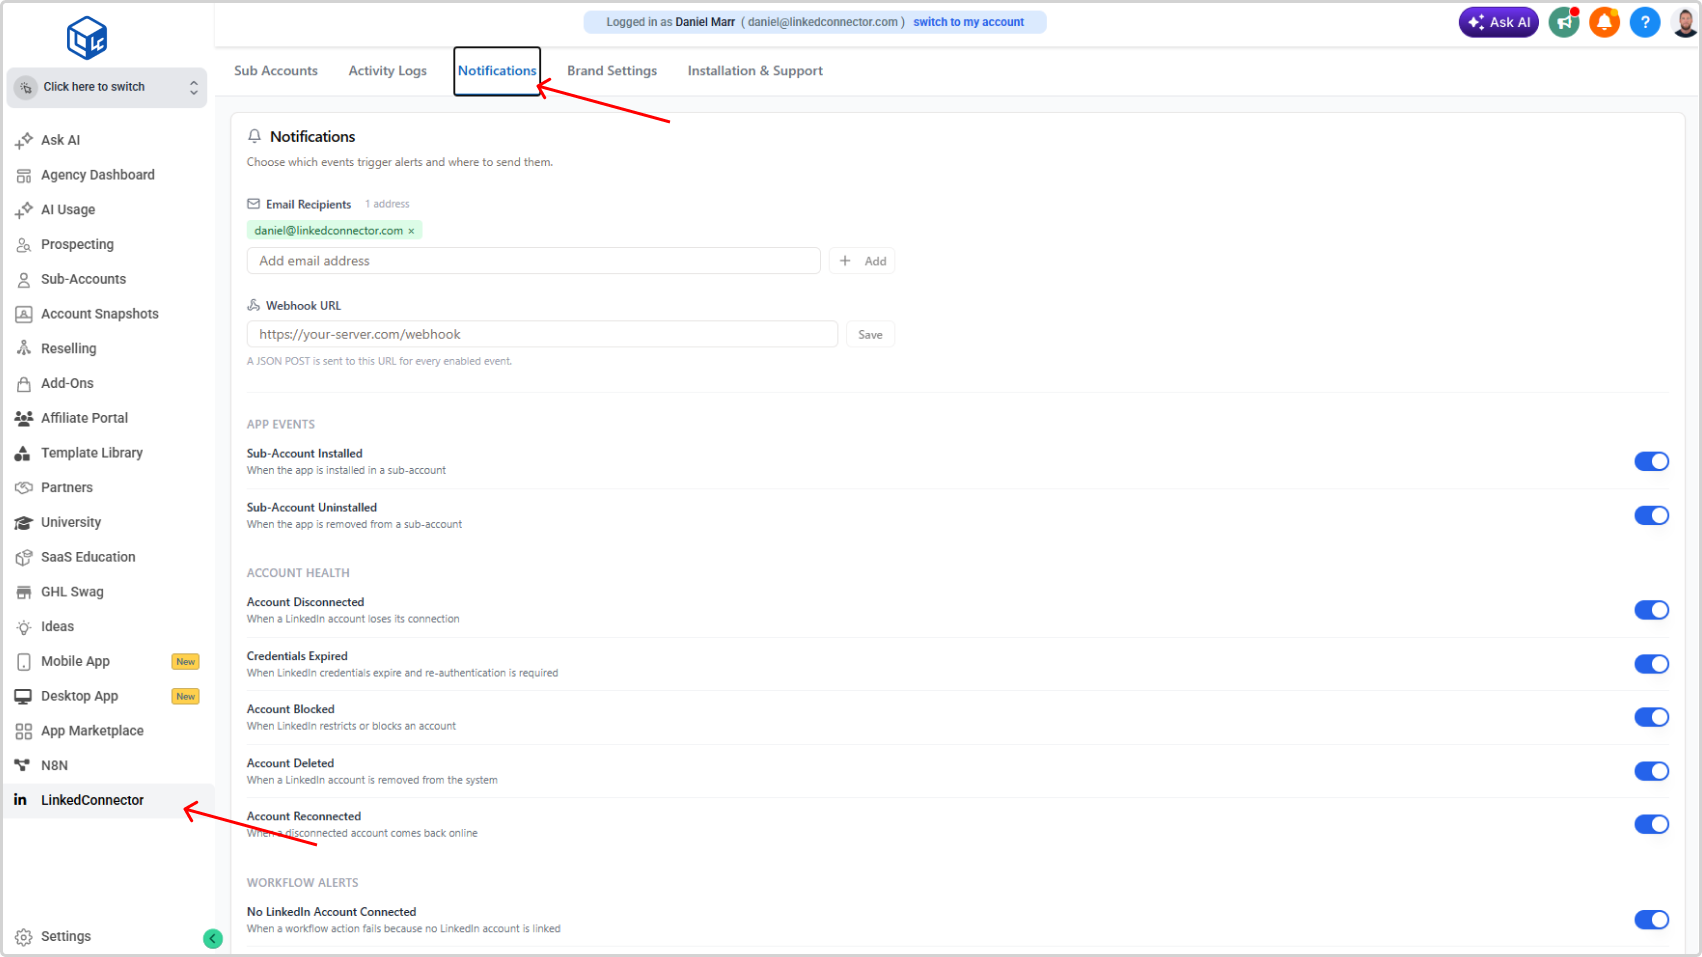
Task: Toggle No LinkedIn Account Connected alert
Action: pos(1651,920)
